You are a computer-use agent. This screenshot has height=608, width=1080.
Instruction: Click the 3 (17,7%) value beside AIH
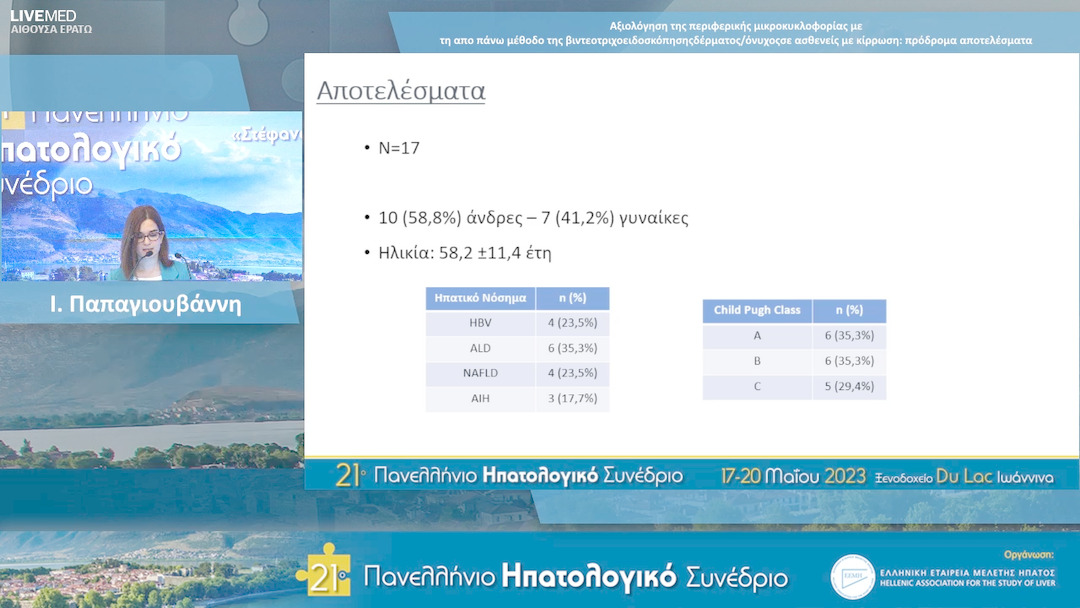tap(572, 398)
